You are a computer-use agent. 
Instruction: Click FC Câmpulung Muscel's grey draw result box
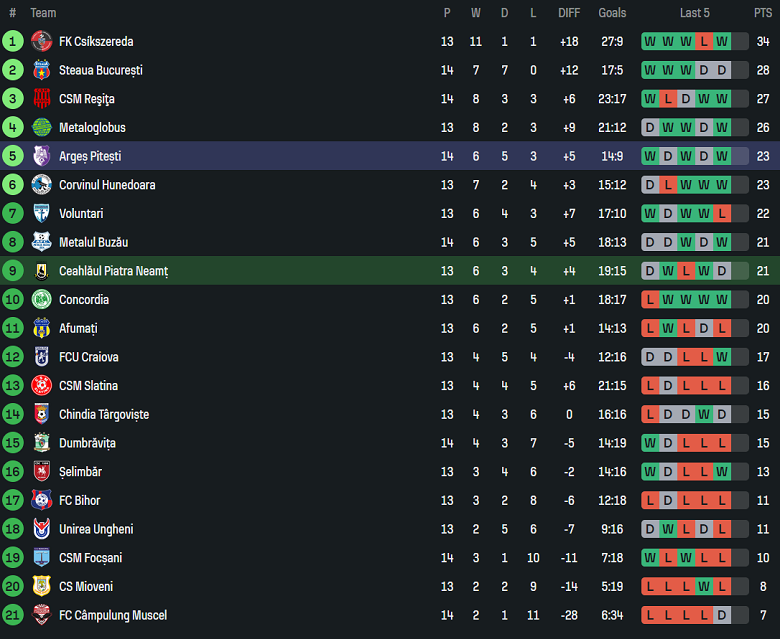pyautogui.click(x=722, y=615)
